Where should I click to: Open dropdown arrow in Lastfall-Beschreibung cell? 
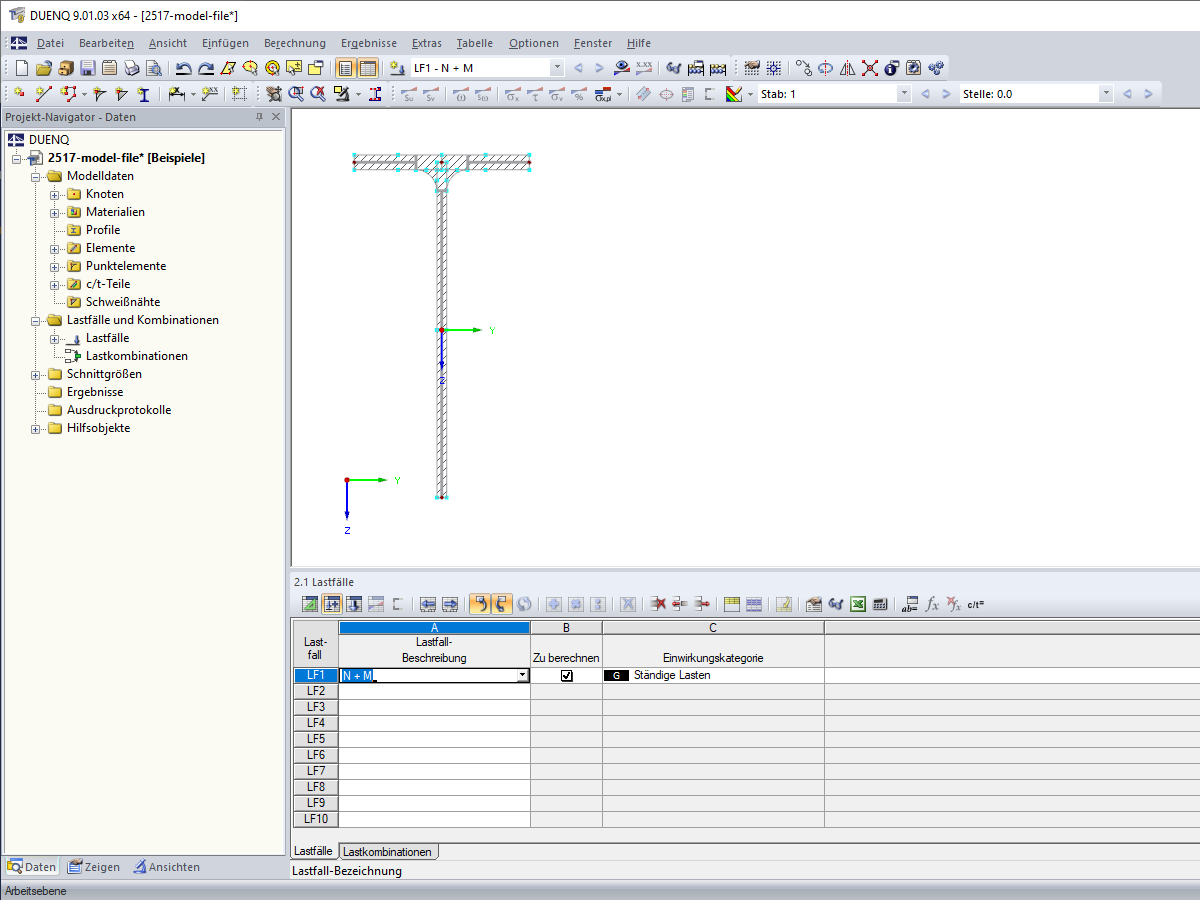[522, 676]
